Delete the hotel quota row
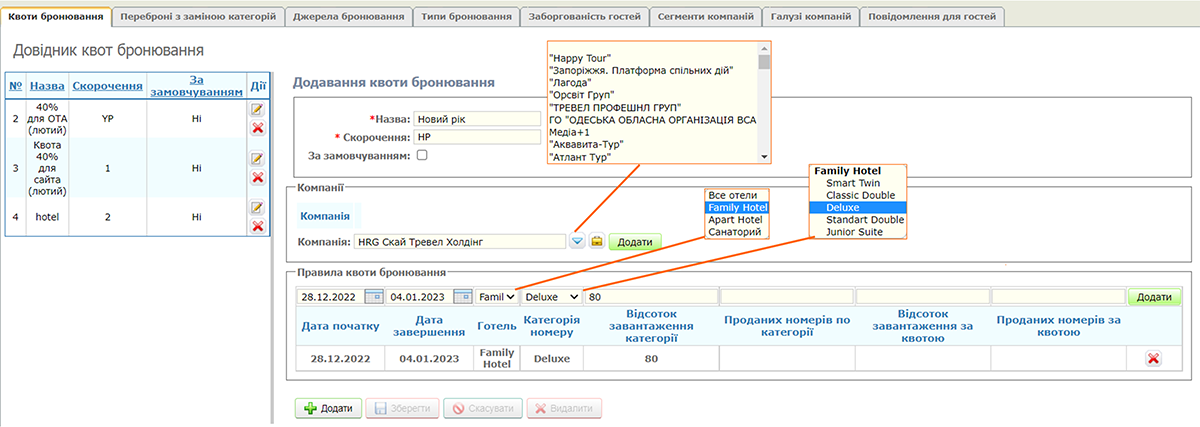 (257, 226)
